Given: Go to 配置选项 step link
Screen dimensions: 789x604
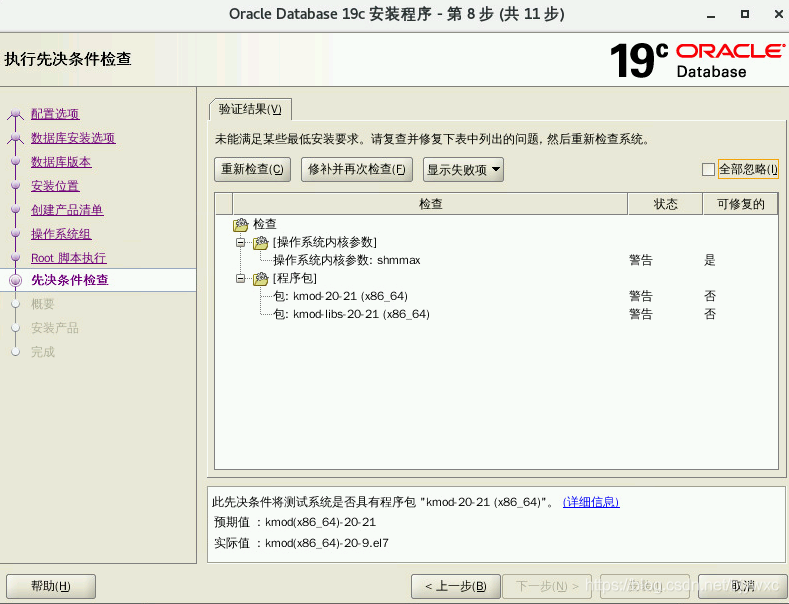Looking at the screenshot, I should [55, 114].
